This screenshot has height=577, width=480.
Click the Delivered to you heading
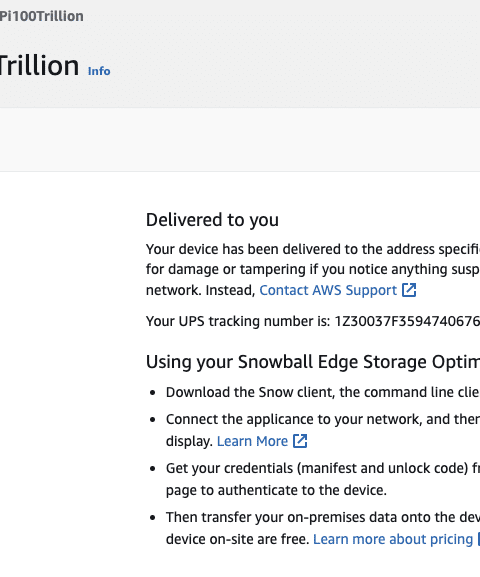[x=212, y=220]
